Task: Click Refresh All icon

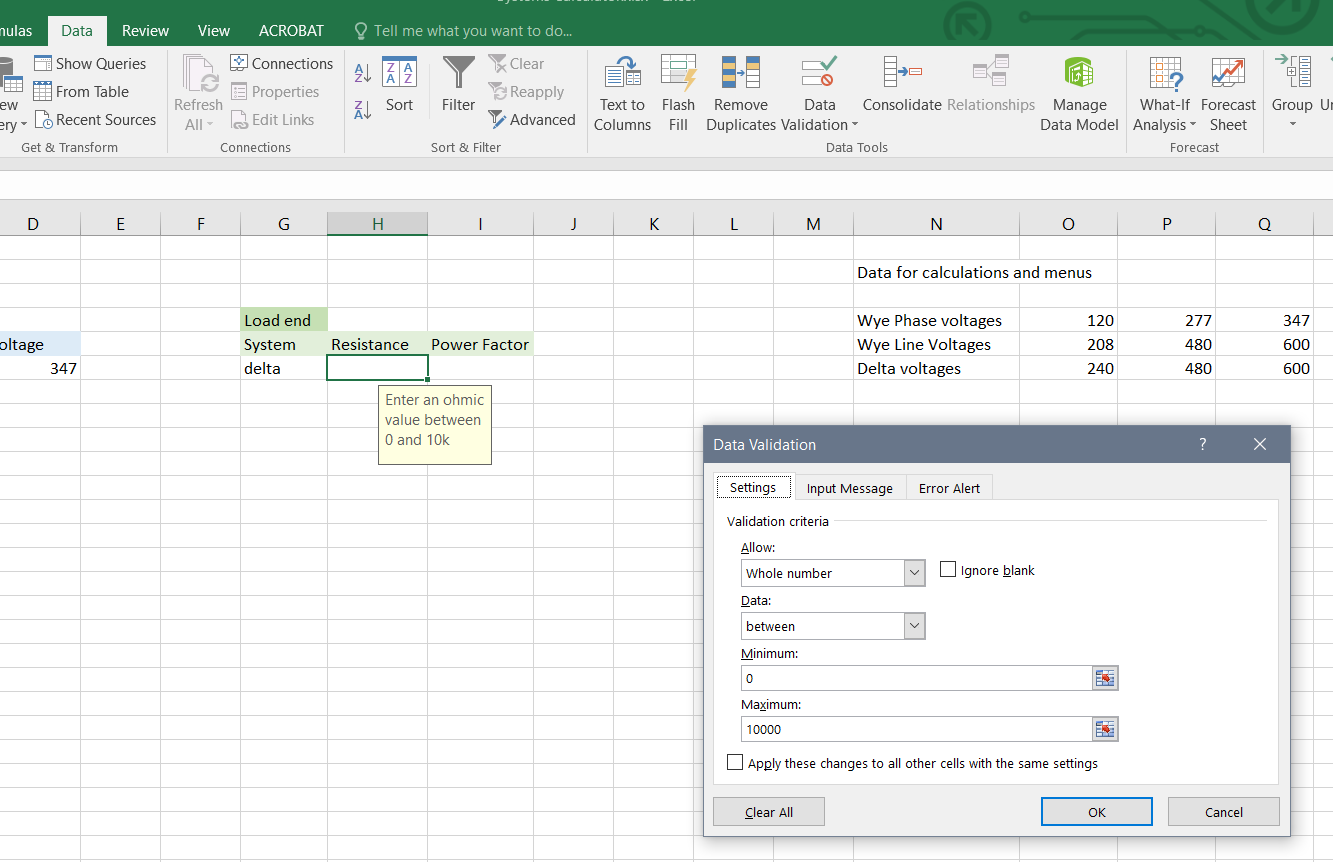Action: (199, 74)
